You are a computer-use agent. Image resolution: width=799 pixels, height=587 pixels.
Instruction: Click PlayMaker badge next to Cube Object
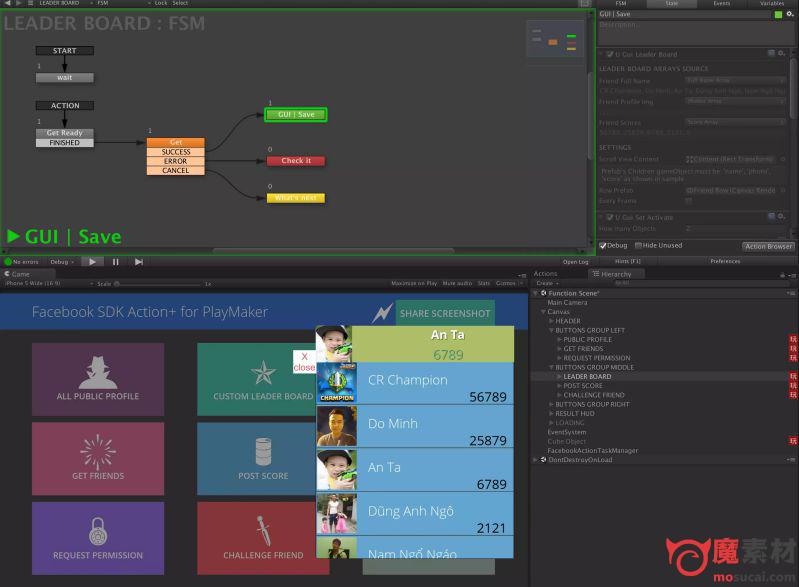pyautogui.click(x=793, y=441)
